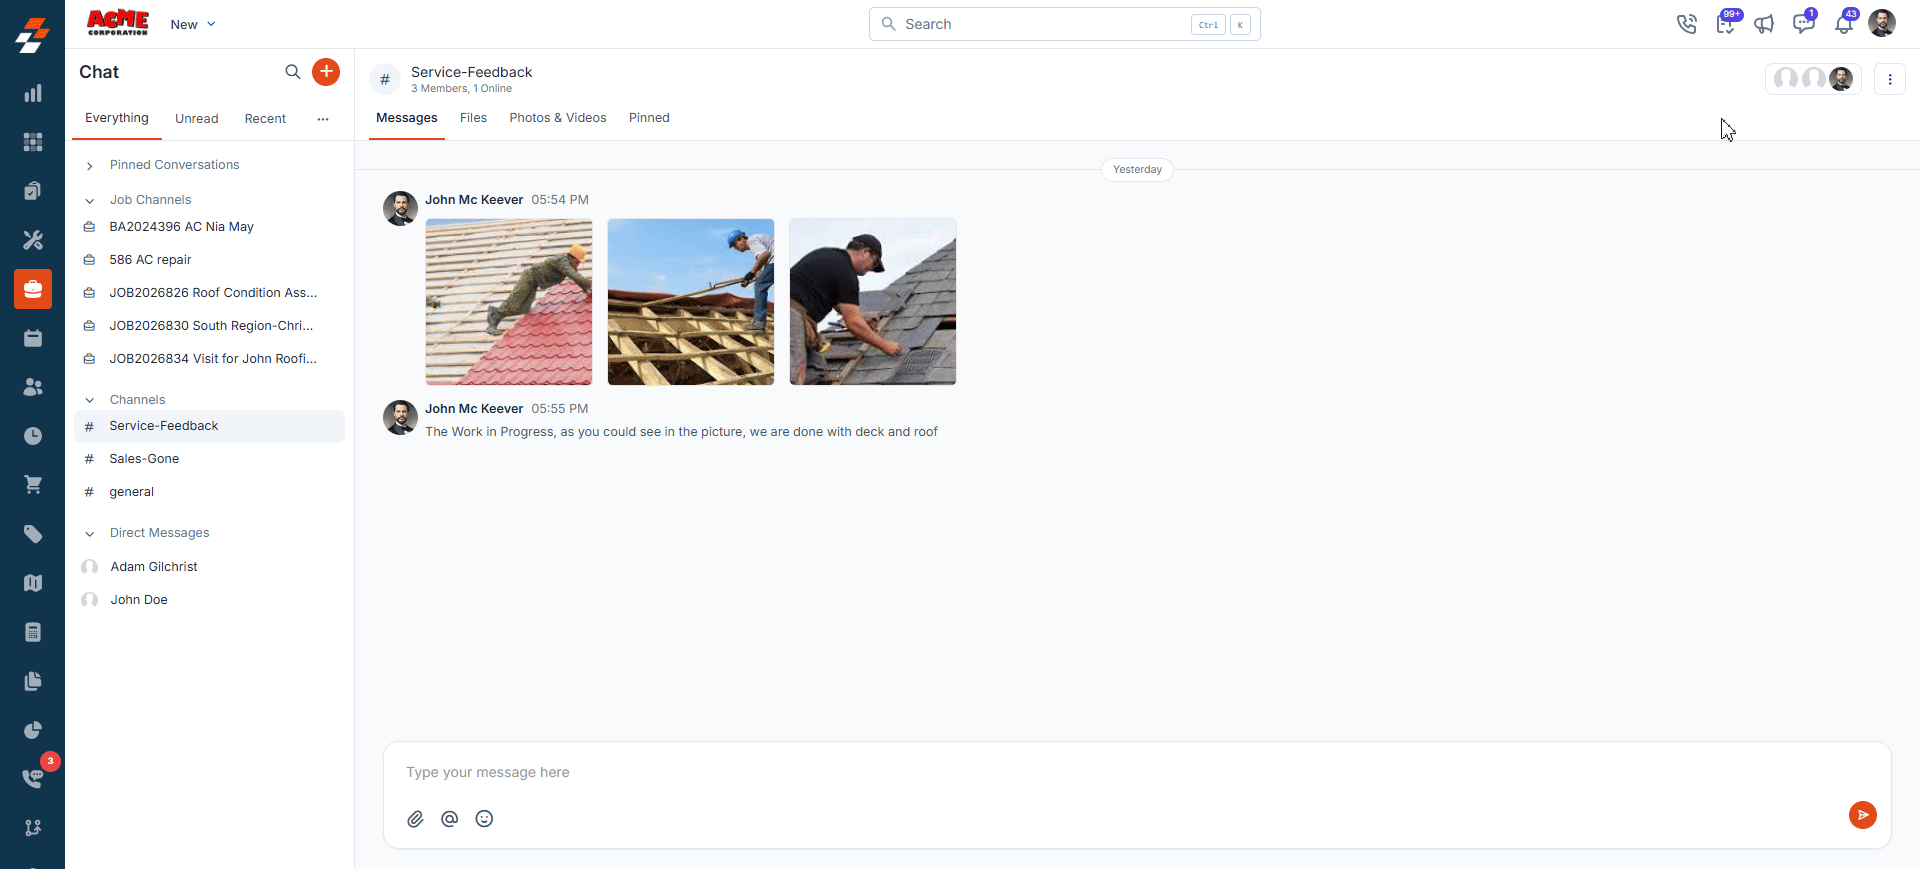Open the megaphone announcements icon
Image resolution: width=1920 pixels, height=869 pixels.
tap(1764, 24)
